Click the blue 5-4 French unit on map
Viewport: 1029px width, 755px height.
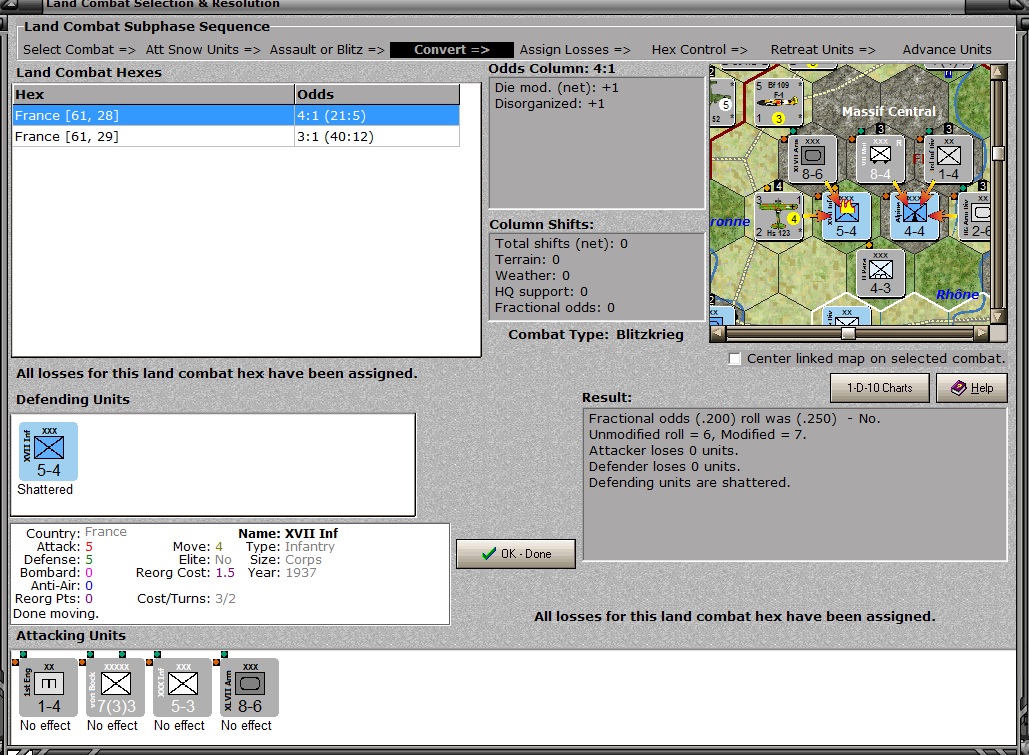847,215
